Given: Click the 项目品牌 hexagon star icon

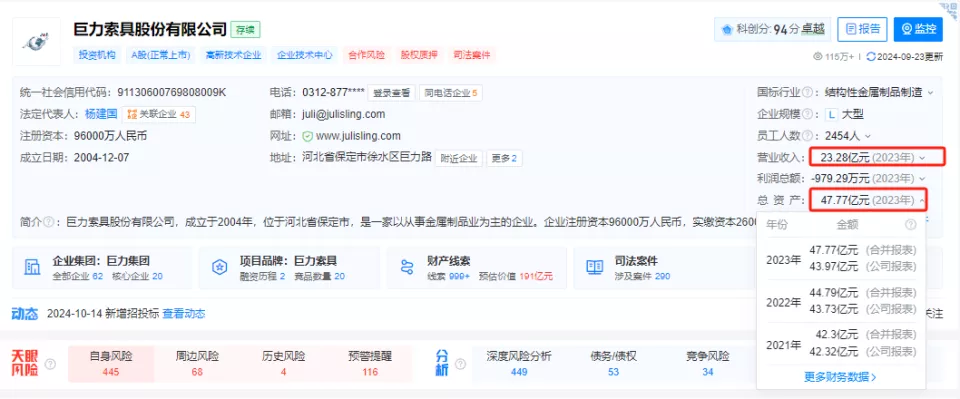Looking at the screenshot, I should point(219,267).
